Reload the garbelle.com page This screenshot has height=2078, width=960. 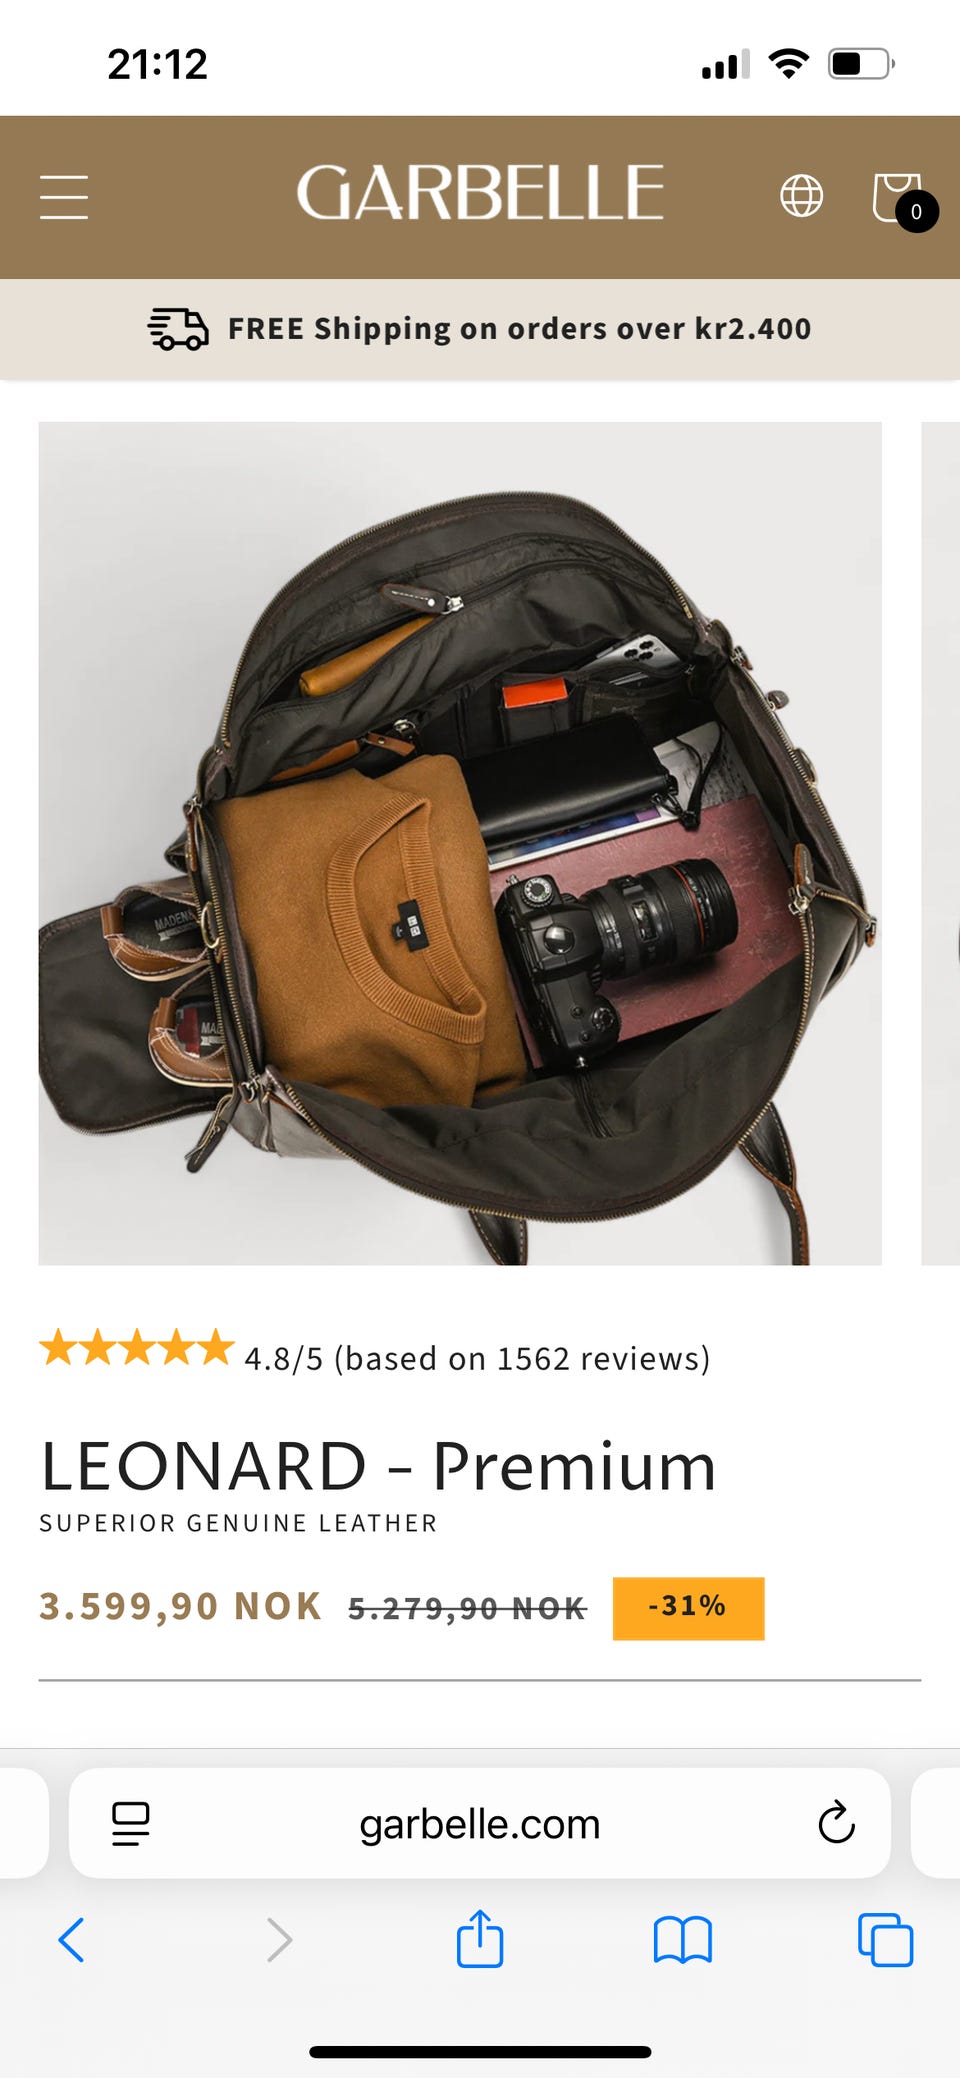tap(836, 1822)
